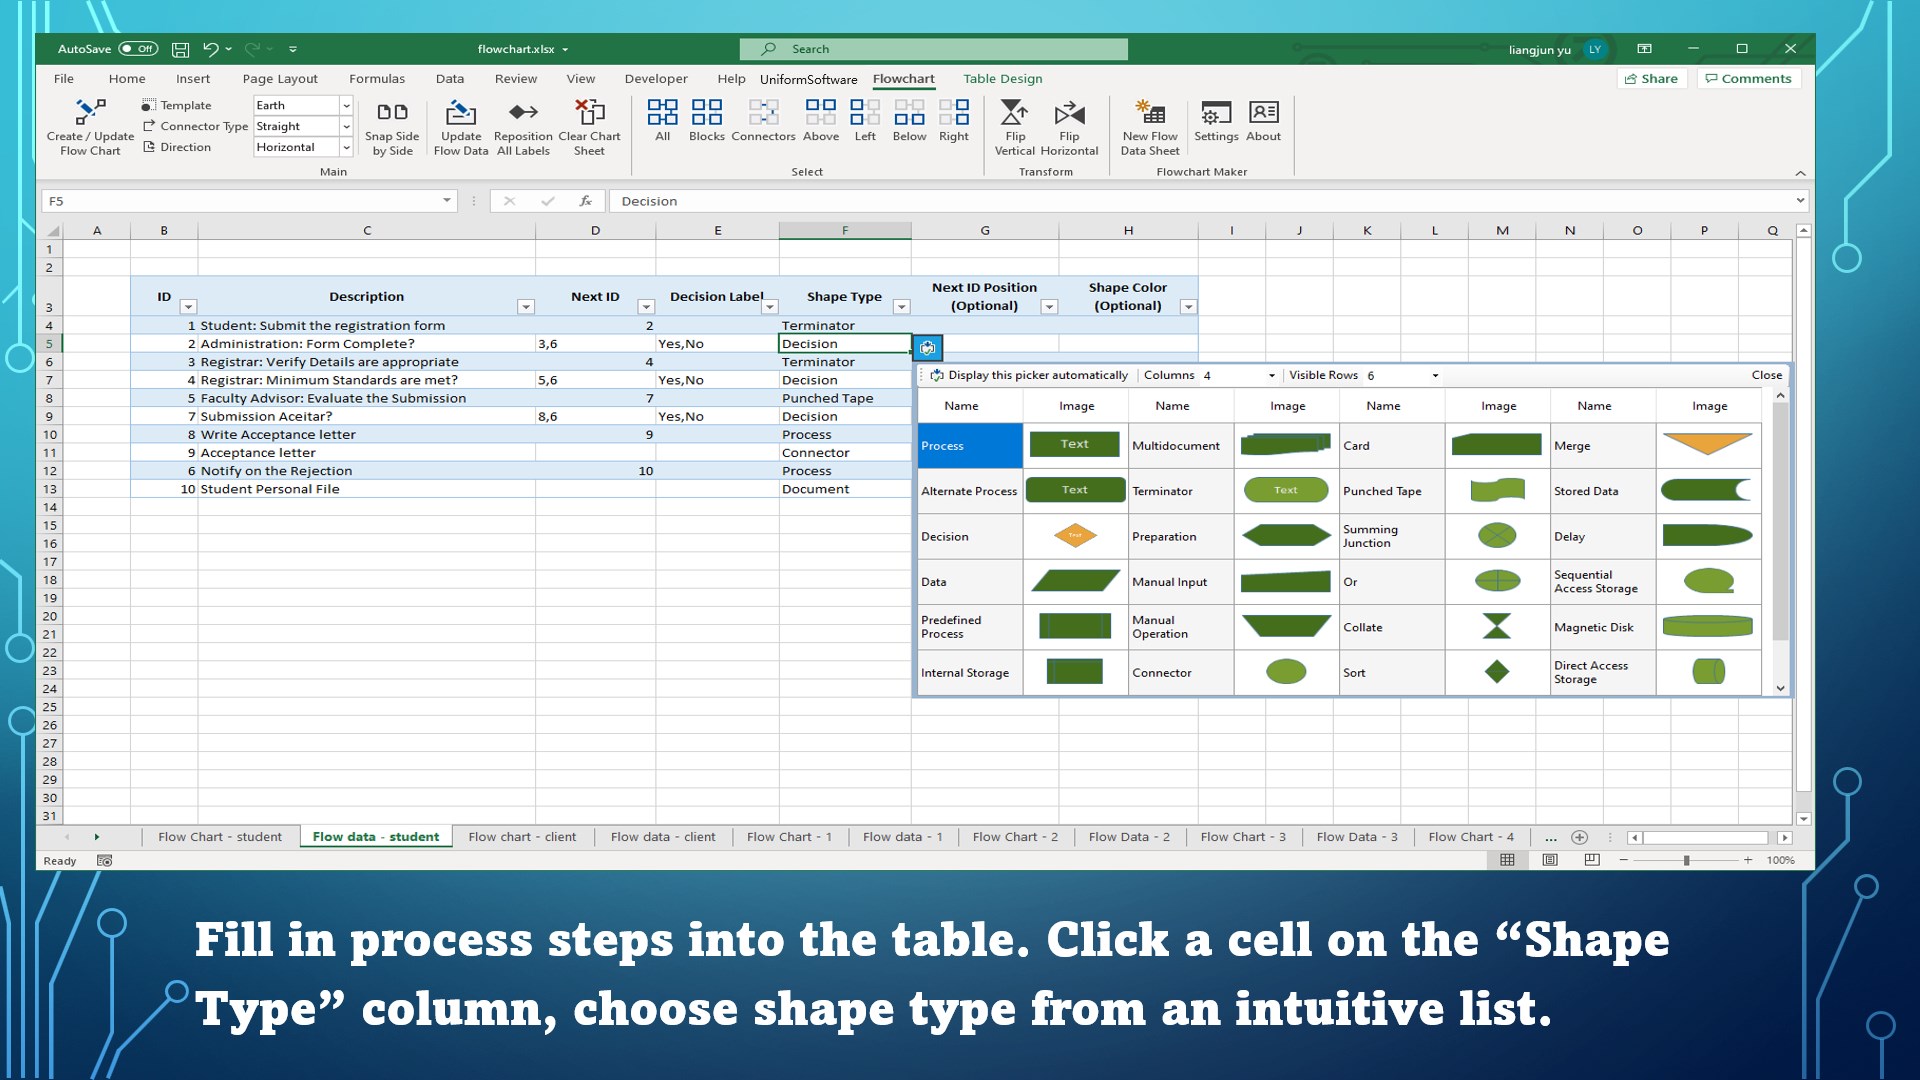
Task: Click Snap Side by Side icon
Action: pos(392,126)
